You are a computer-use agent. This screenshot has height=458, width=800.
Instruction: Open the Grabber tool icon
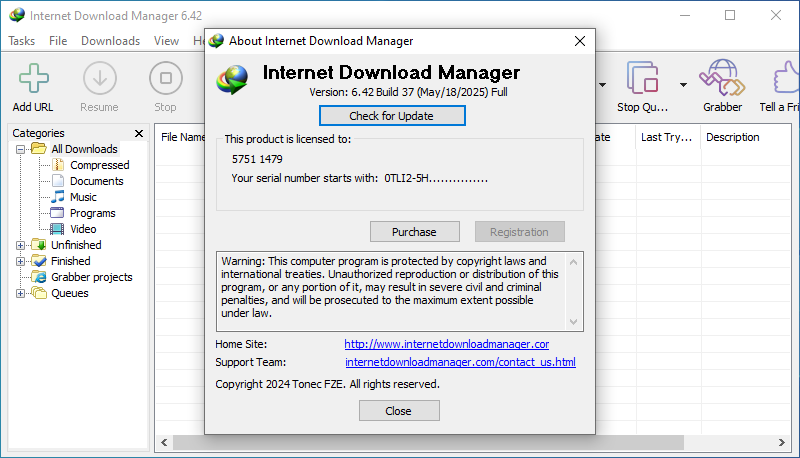pyautogui.click(x=722, y=78)
